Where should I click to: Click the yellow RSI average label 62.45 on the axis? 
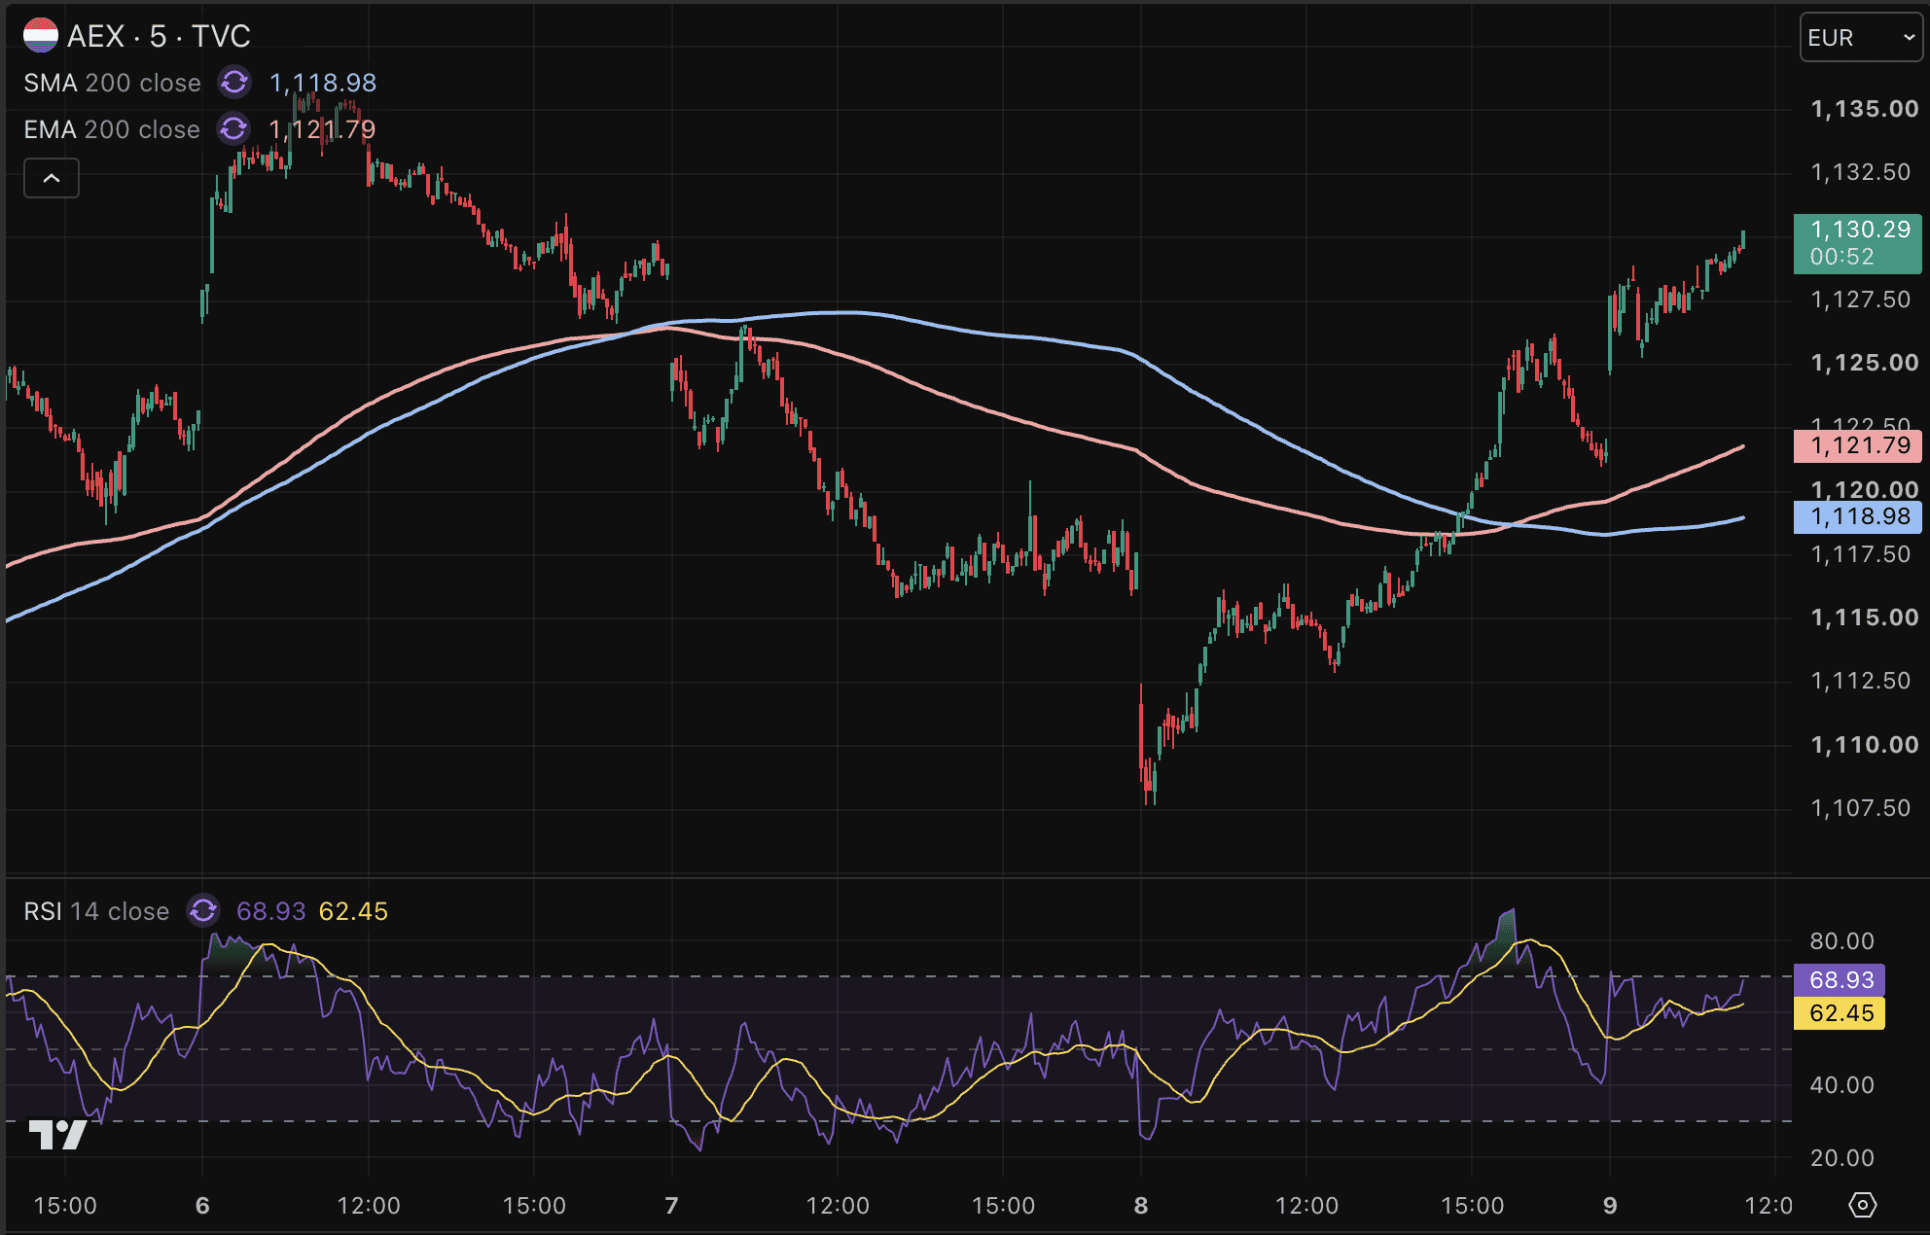pyautogui.click(x=1840, y=1013)
